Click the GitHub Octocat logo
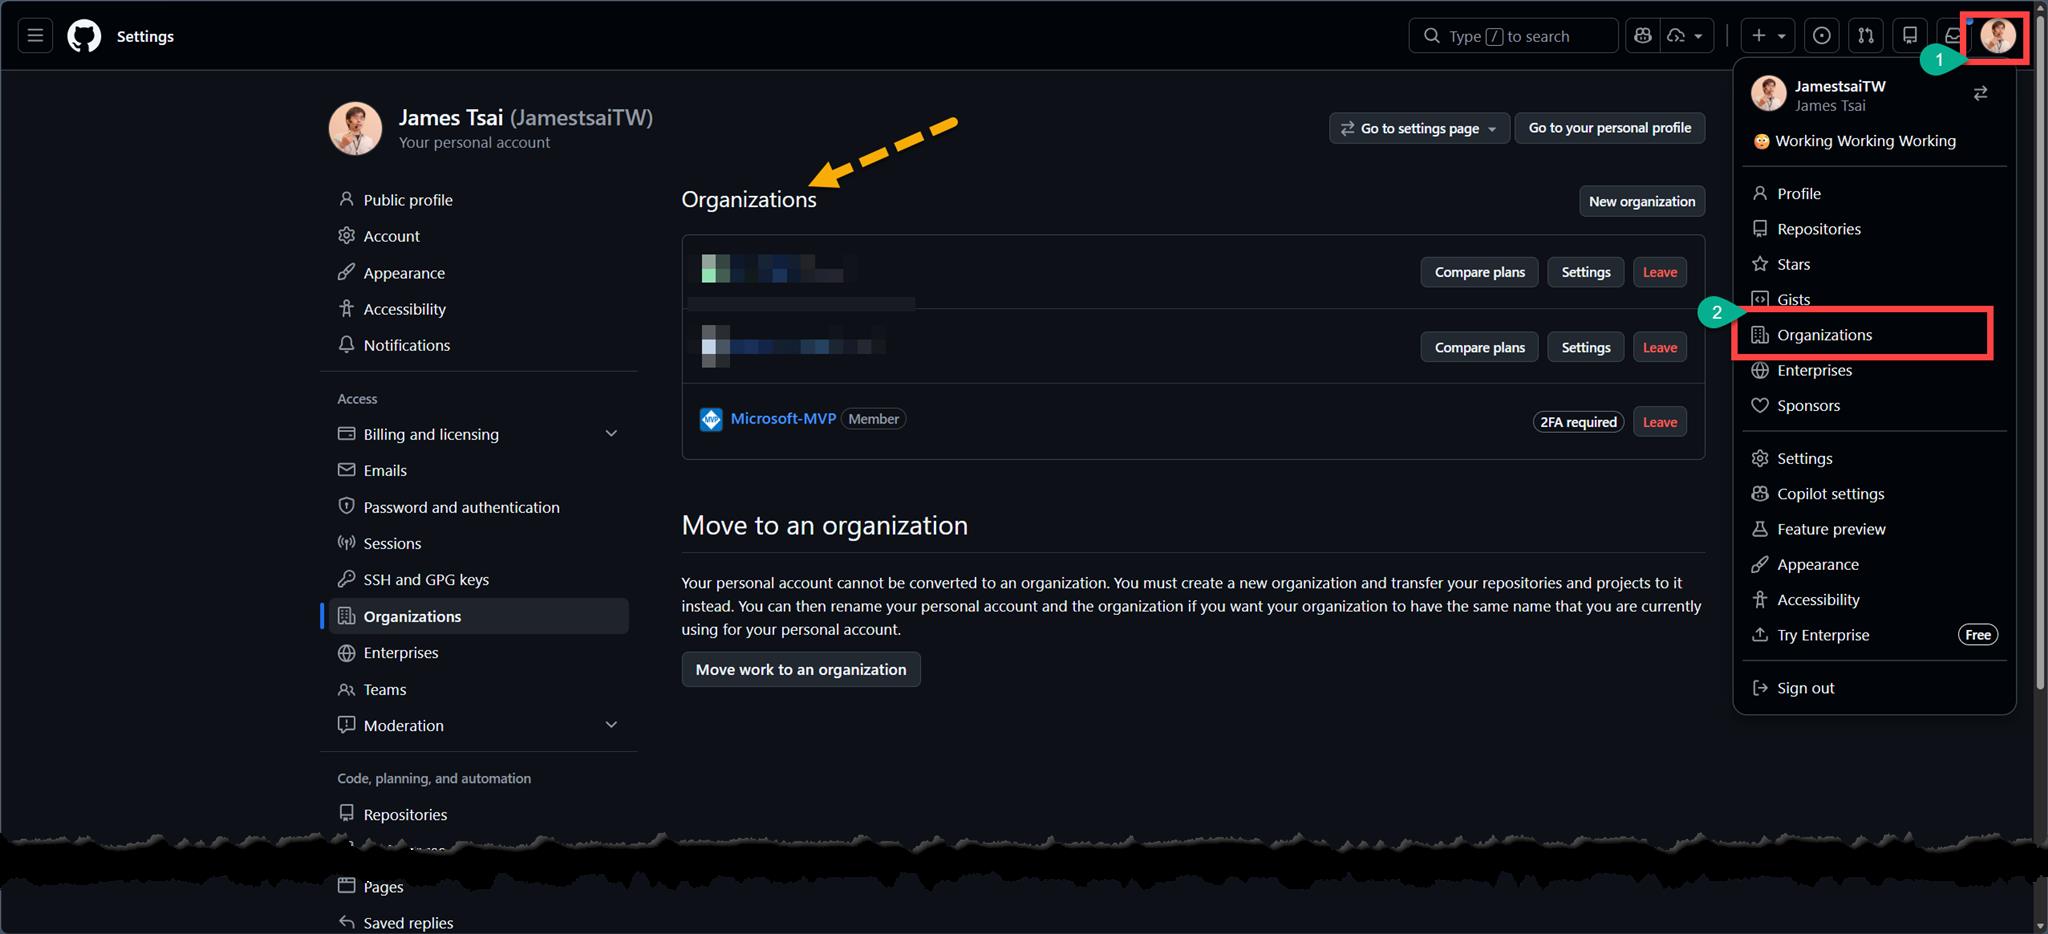2048x934 pixels. click(84, 36)
